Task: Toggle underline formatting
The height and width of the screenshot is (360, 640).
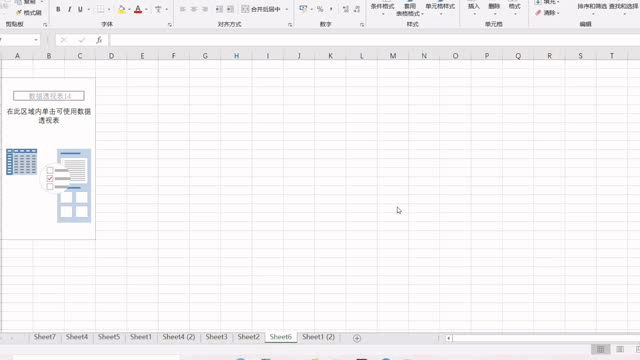Action: pos(80,9)
